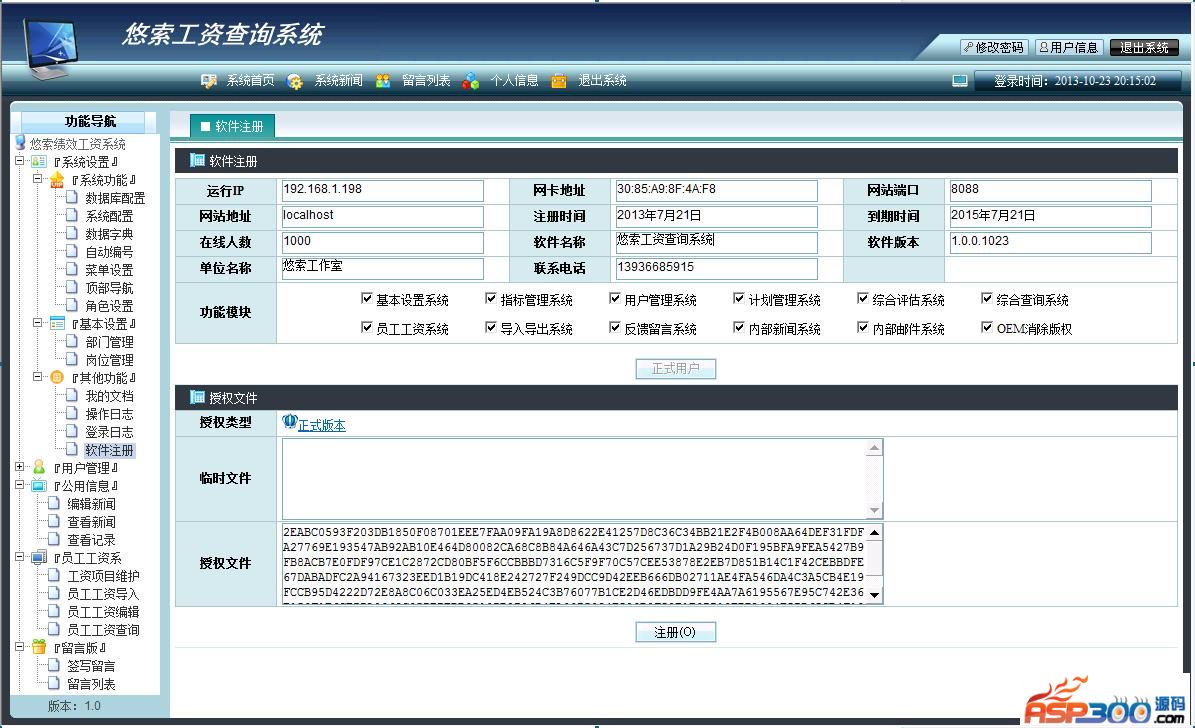Click the 临时文件 scrollbar up arrow
The width and height of the screenshot is (1195, 728).
(874, 448)
